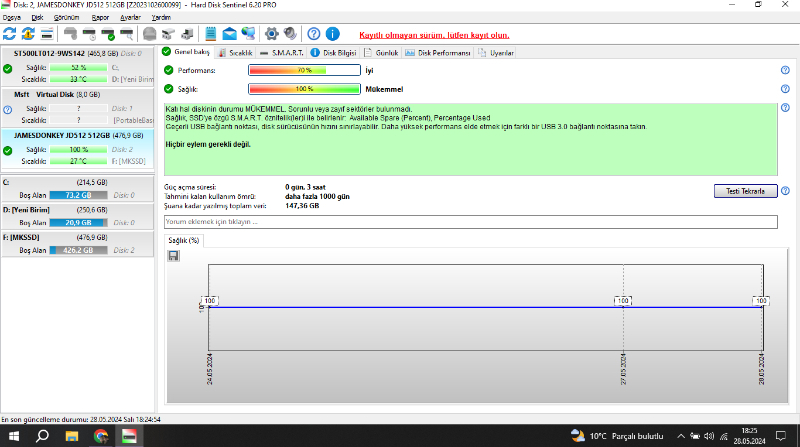800x447 pixels.
Task: Click Testi Tekrarla button
Action: pyautogui.click(x=745, y=191)
